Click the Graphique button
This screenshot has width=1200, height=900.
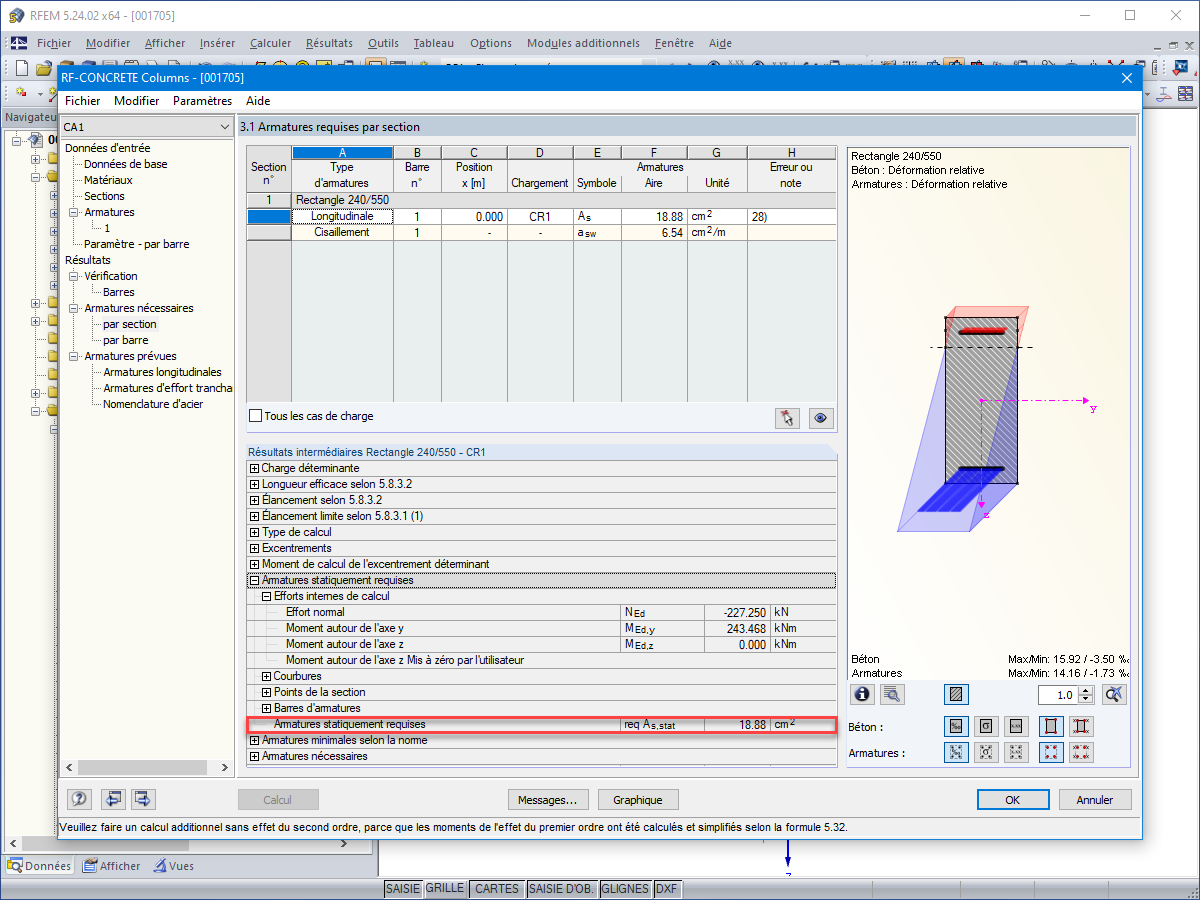pyautogui.click(x=638, y=799)
